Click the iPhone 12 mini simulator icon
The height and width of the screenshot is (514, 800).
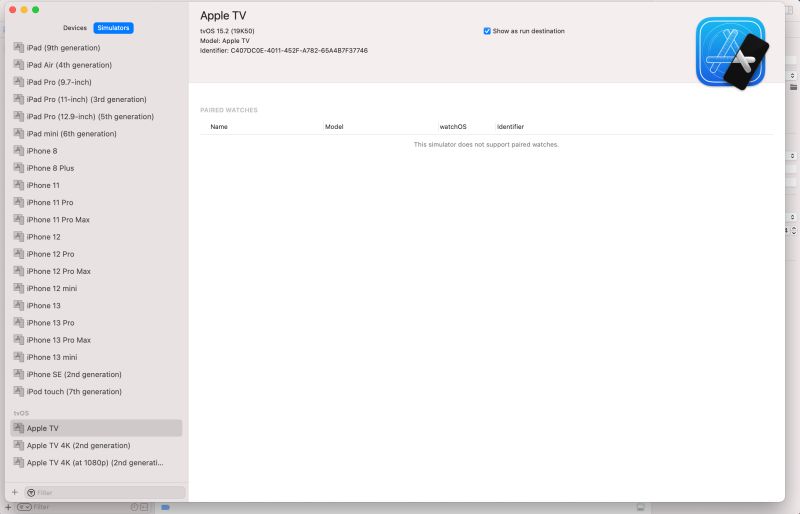[19, 288]
